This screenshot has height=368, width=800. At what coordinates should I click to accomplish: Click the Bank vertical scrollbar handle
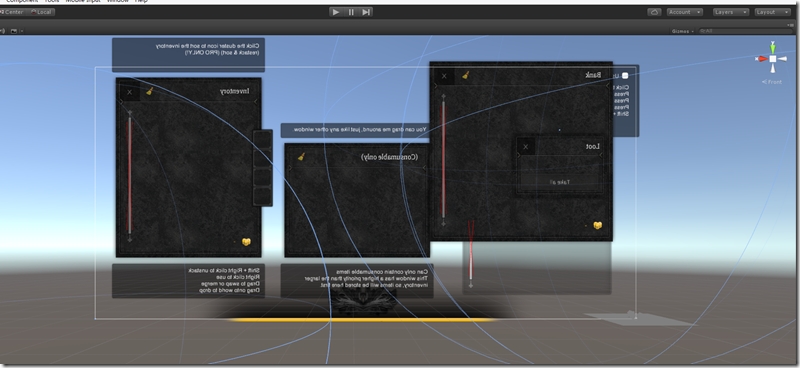[443, 159]
